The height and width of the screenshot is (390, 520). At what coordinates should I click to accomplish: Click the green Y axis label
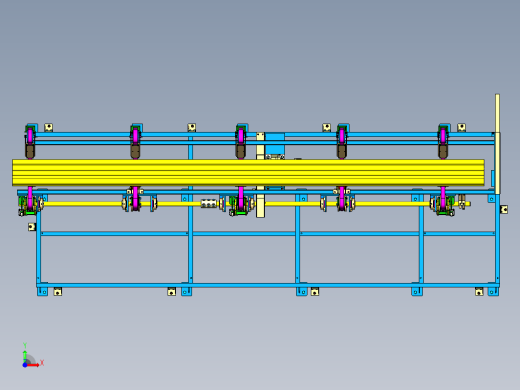25,345
